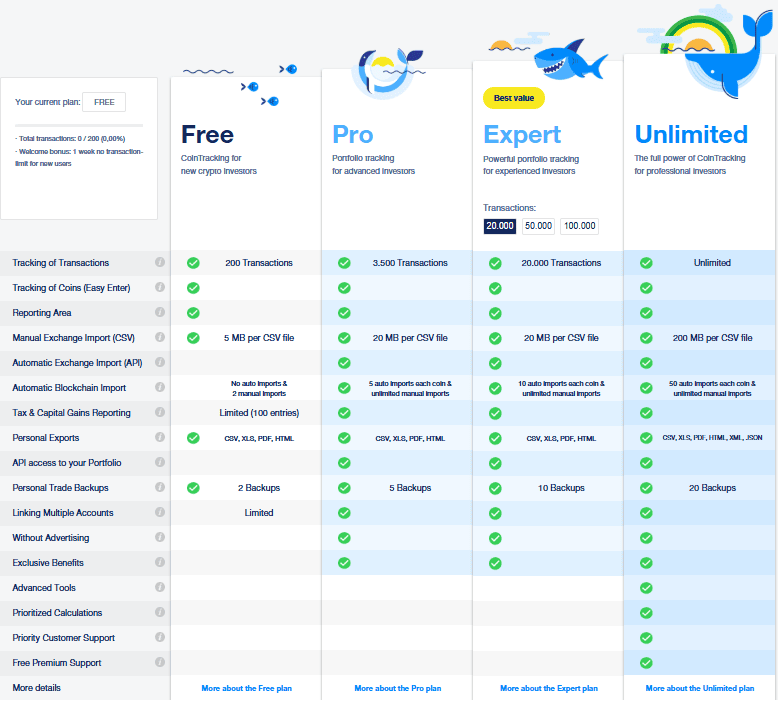The height and width of the screenshot is (707, 778).
Task: Show info for Tax & Capital Gains Reporting
Action: coord(159,413)
